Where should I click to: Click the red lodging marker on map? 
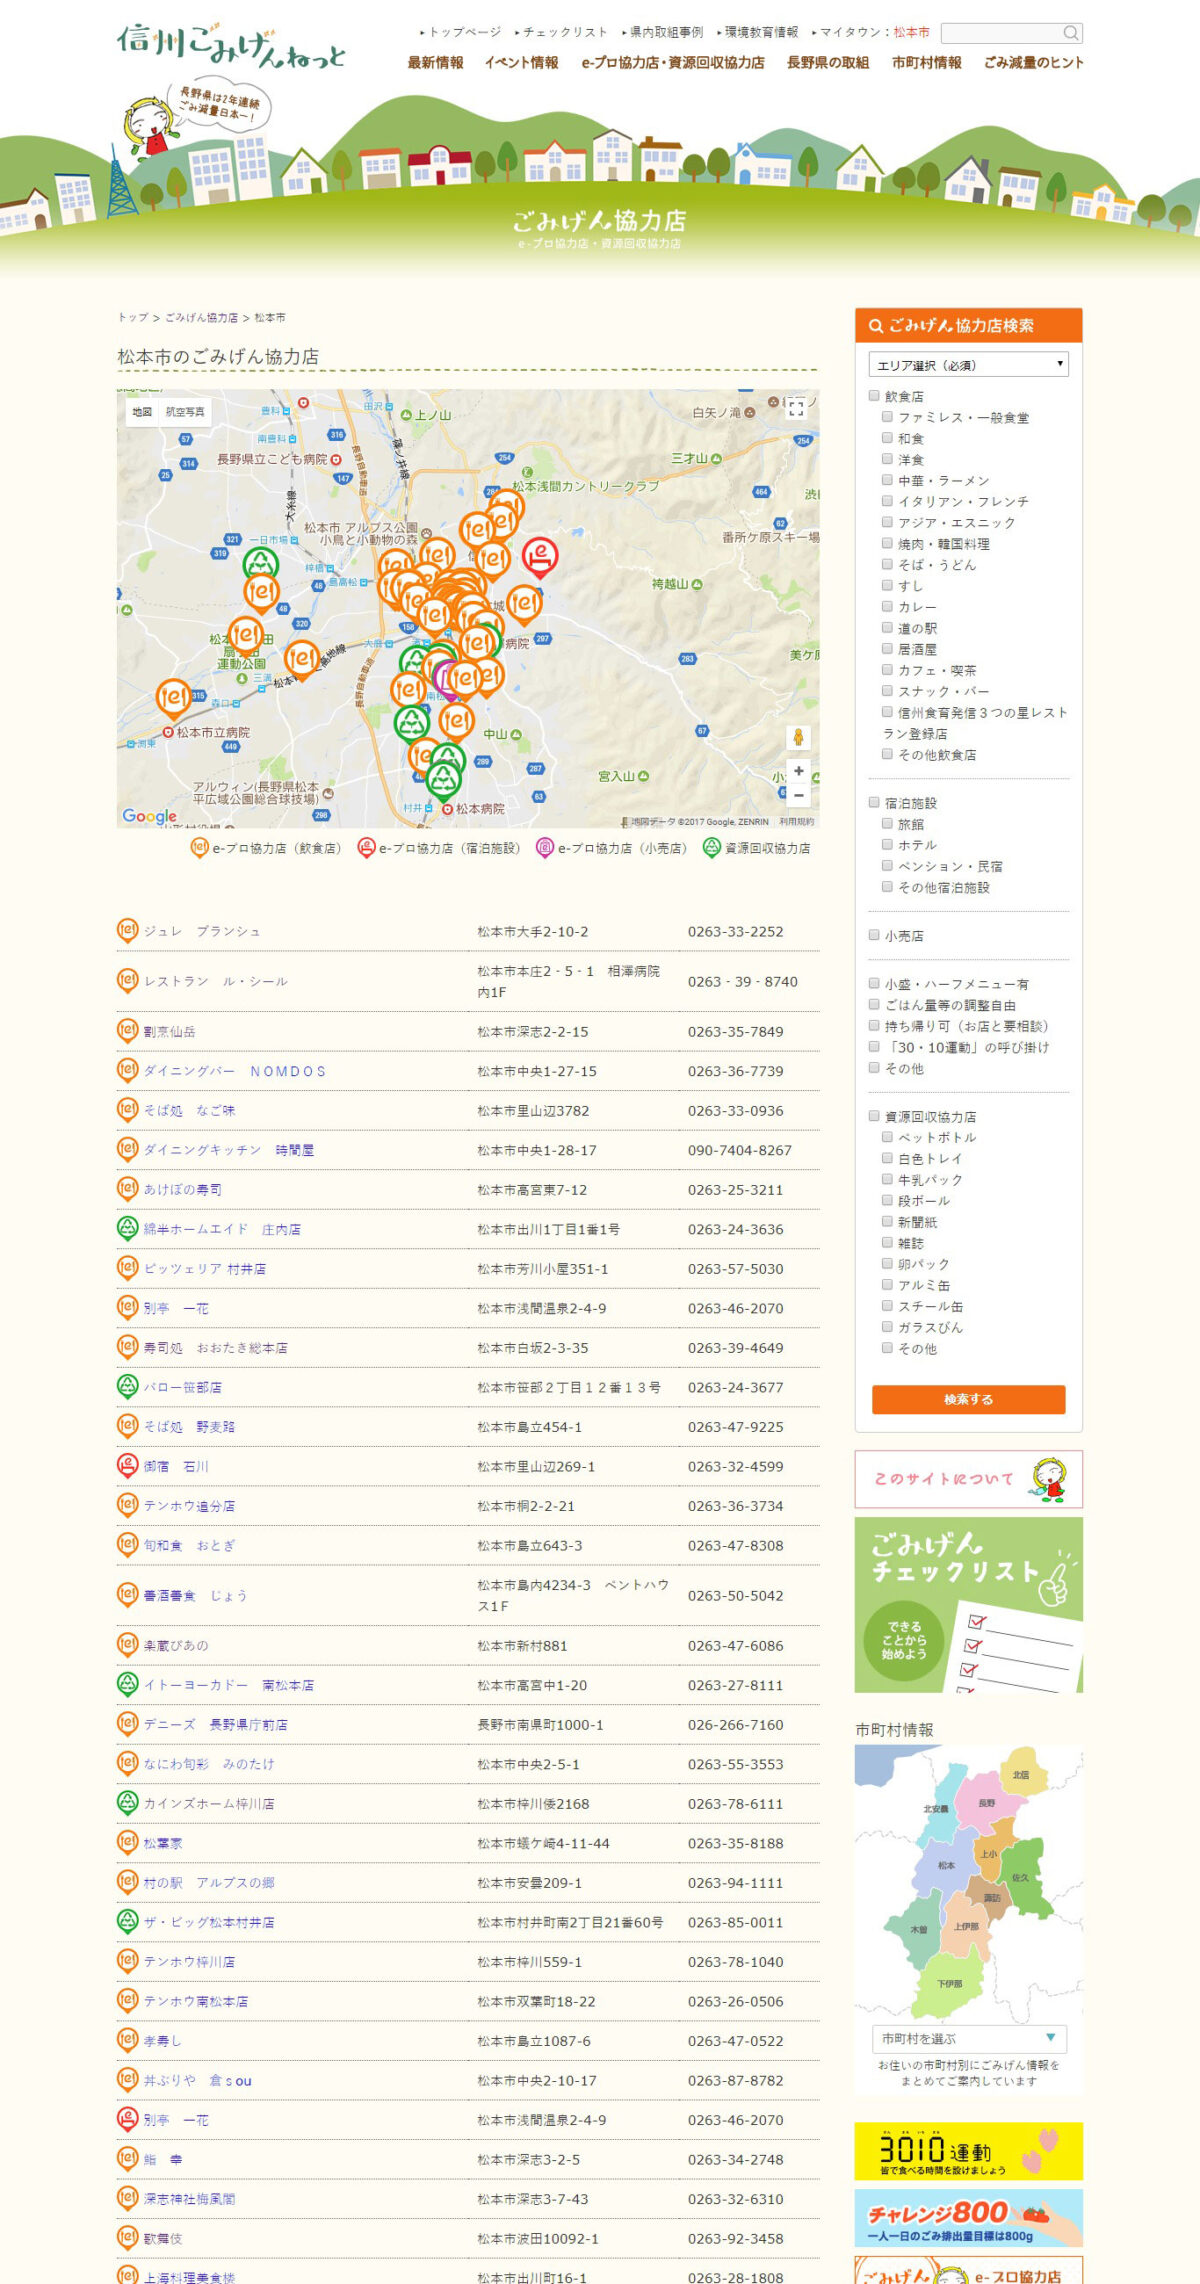pos(540,555)
